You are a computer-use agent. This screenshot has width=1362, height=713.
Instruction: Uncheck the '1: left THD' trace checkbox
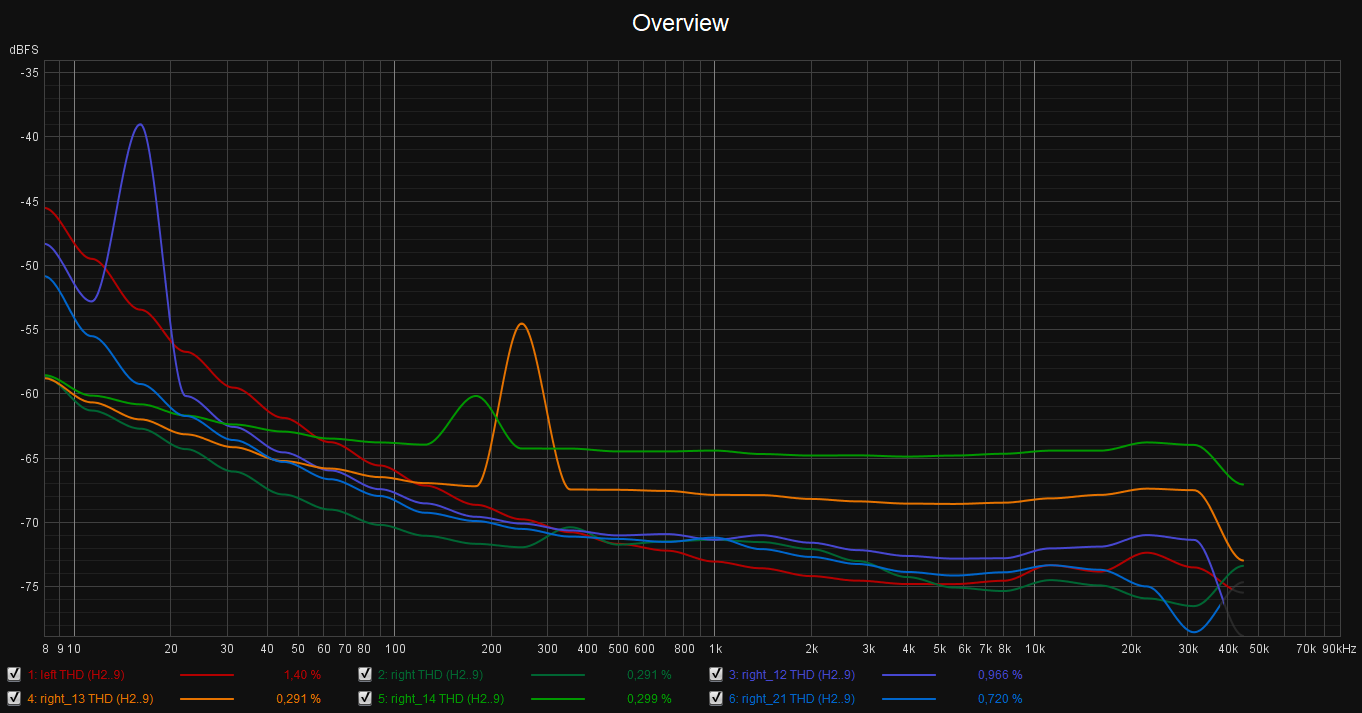point(14,674)
